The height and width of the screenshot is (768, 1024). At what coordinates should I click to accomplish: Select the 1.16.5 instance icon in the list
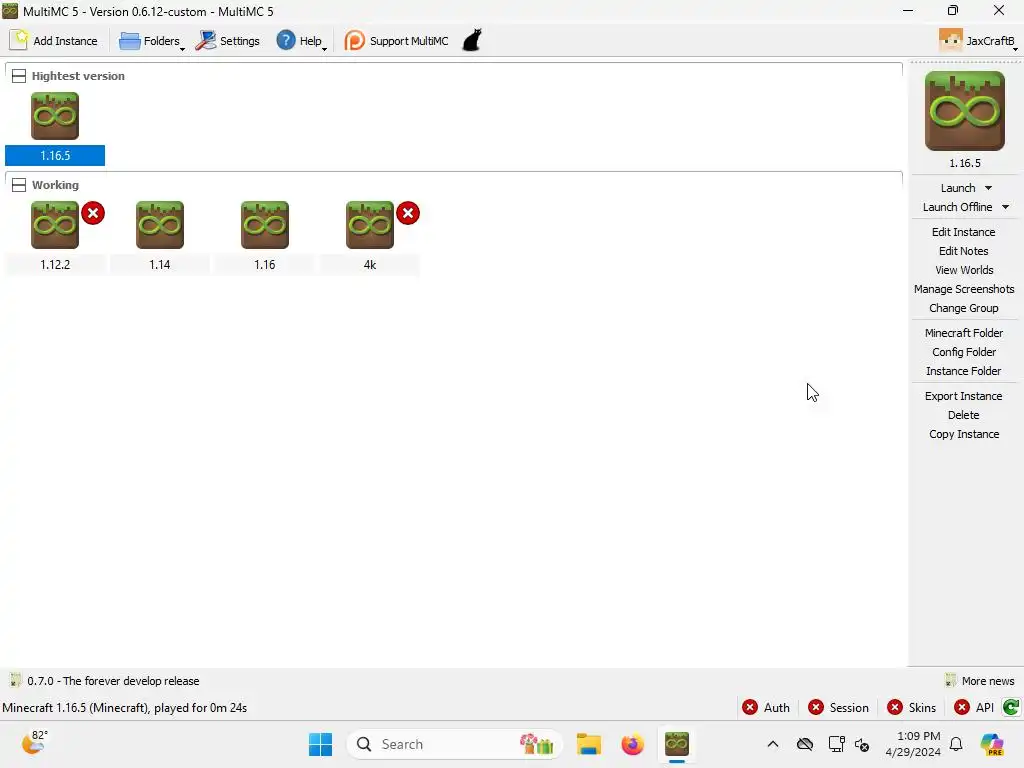point(55,116)
